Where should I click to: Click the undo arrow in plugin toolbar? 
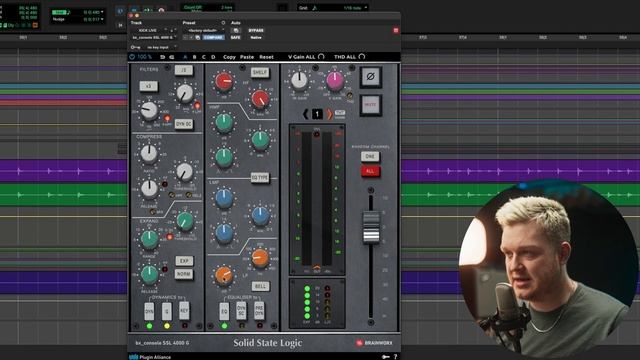click(x=162, y=57)
